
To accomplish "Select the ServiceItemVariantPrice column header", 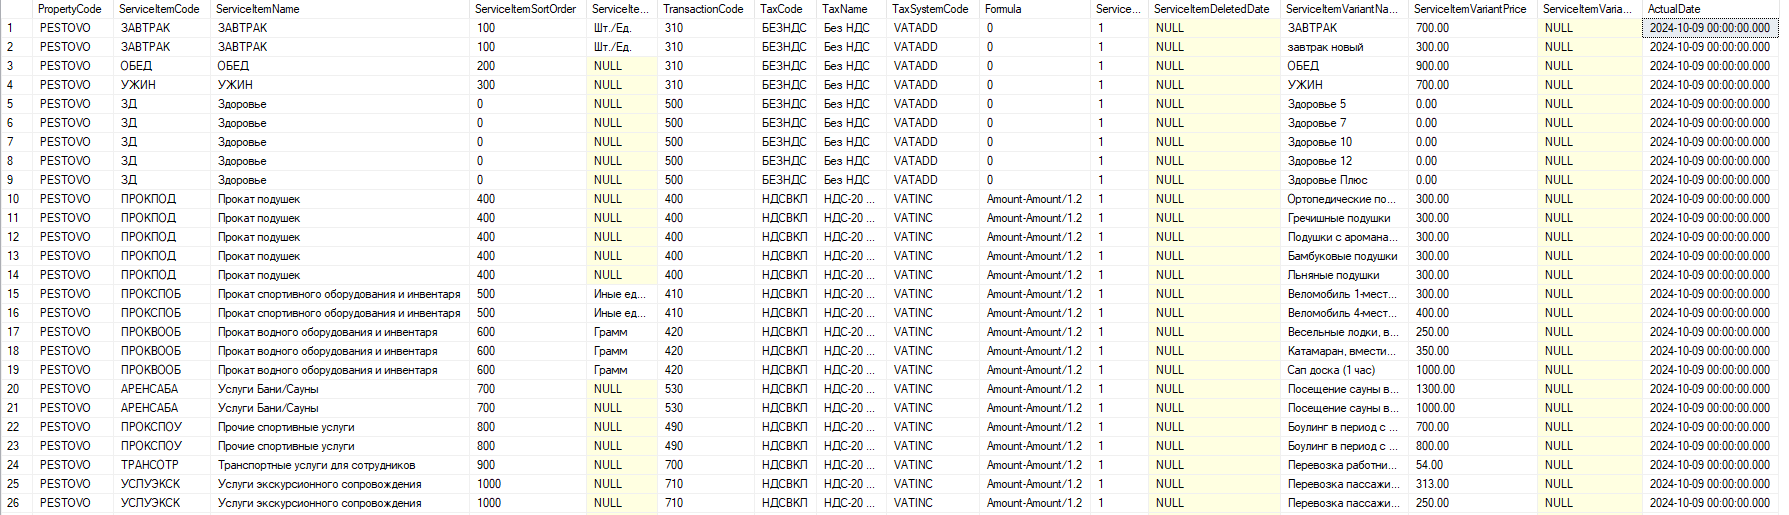I will [x=1470, y=9].
